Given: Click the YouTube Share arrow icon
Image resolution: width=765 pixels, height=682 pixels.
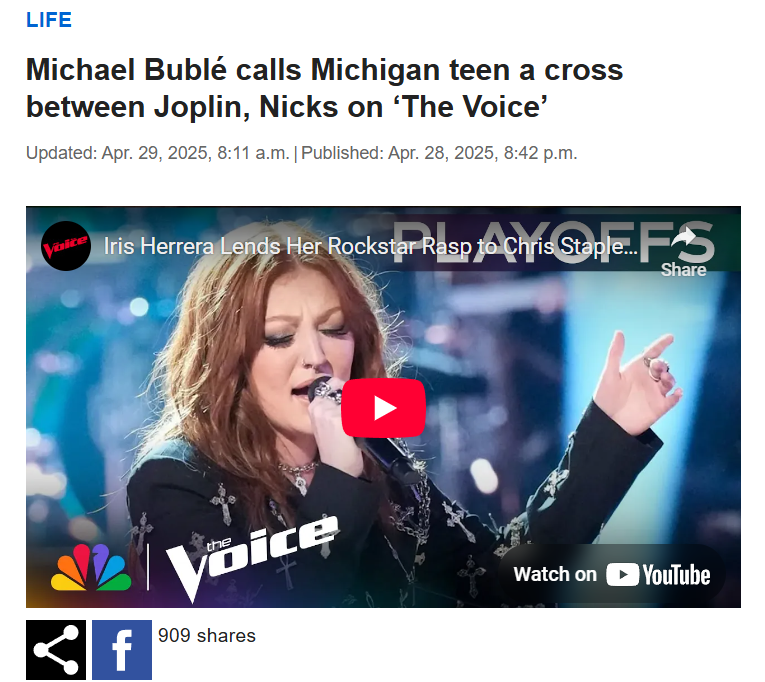Looking at the screenshot, I should coord(684,238).
